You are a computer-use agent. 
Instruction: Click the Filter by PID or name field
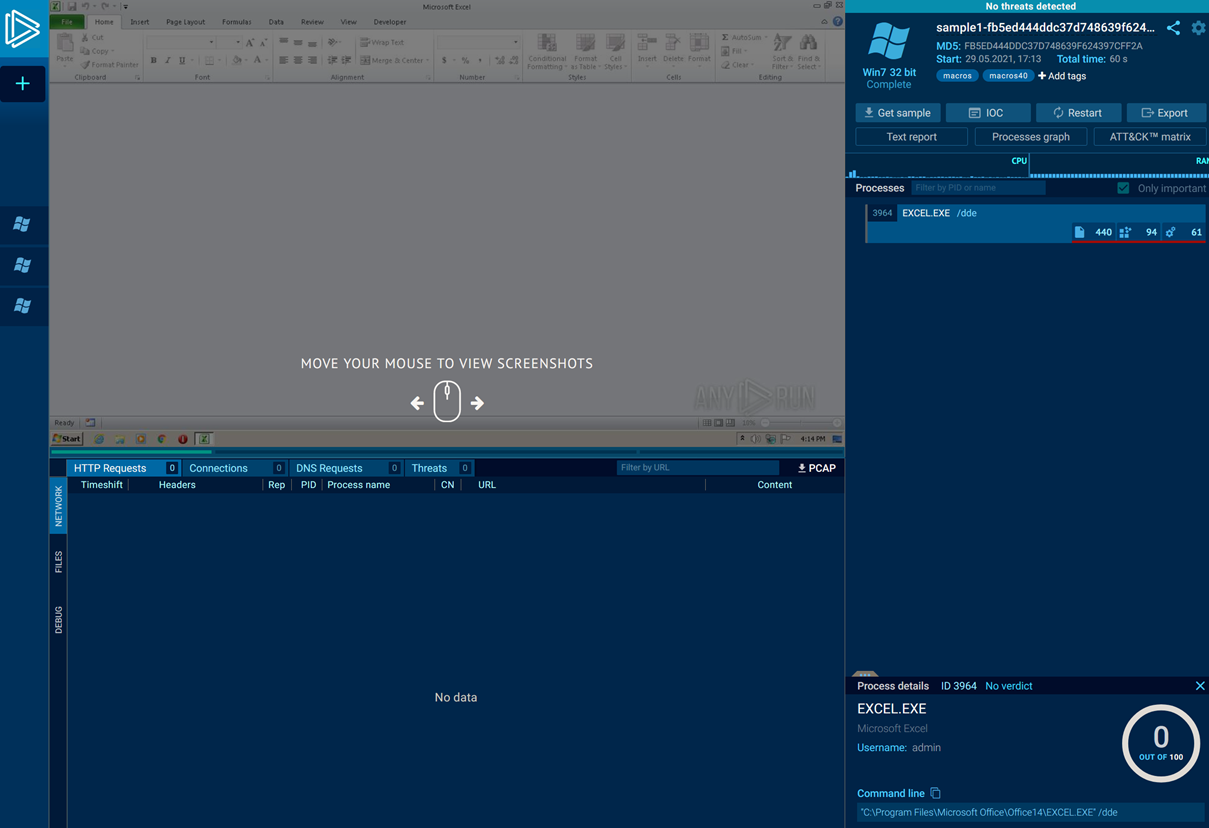[x=977, y=188]
